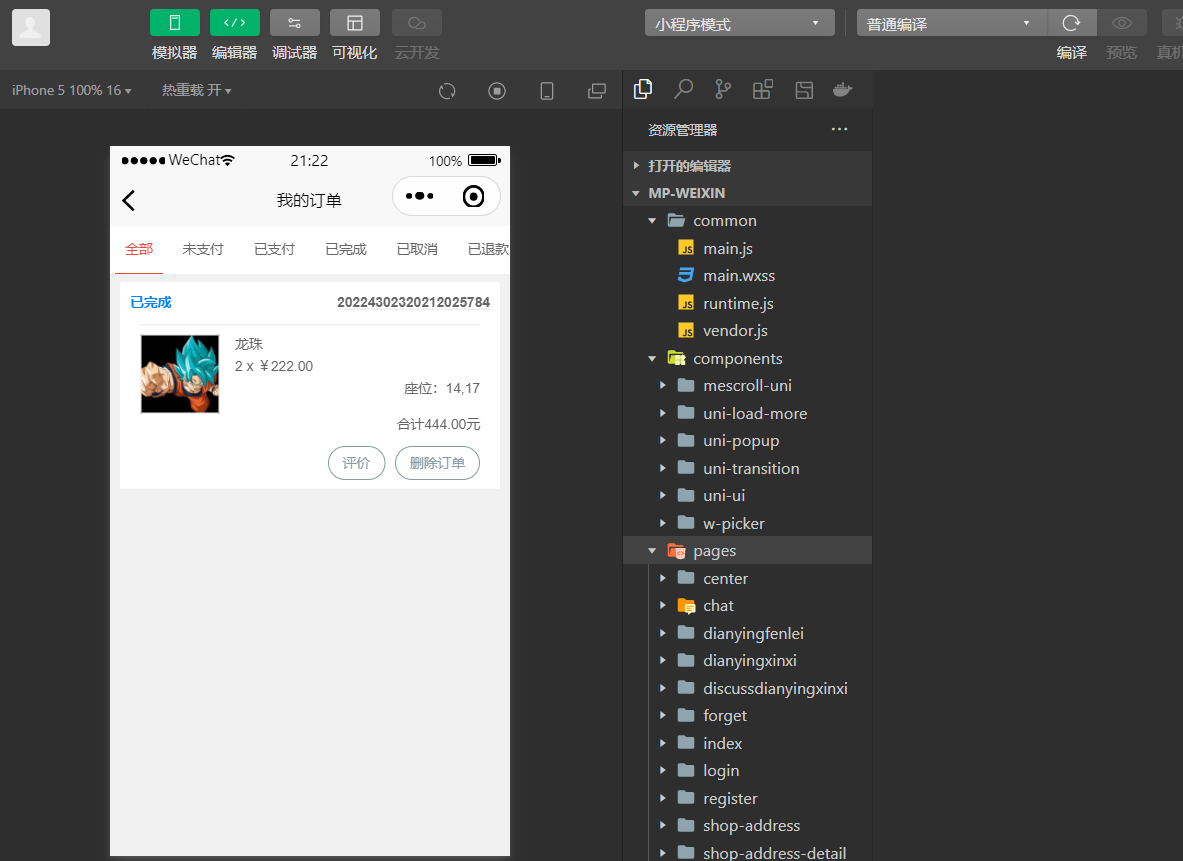
Task: Toggle the simulator panel button
Action: pos(174,23)
